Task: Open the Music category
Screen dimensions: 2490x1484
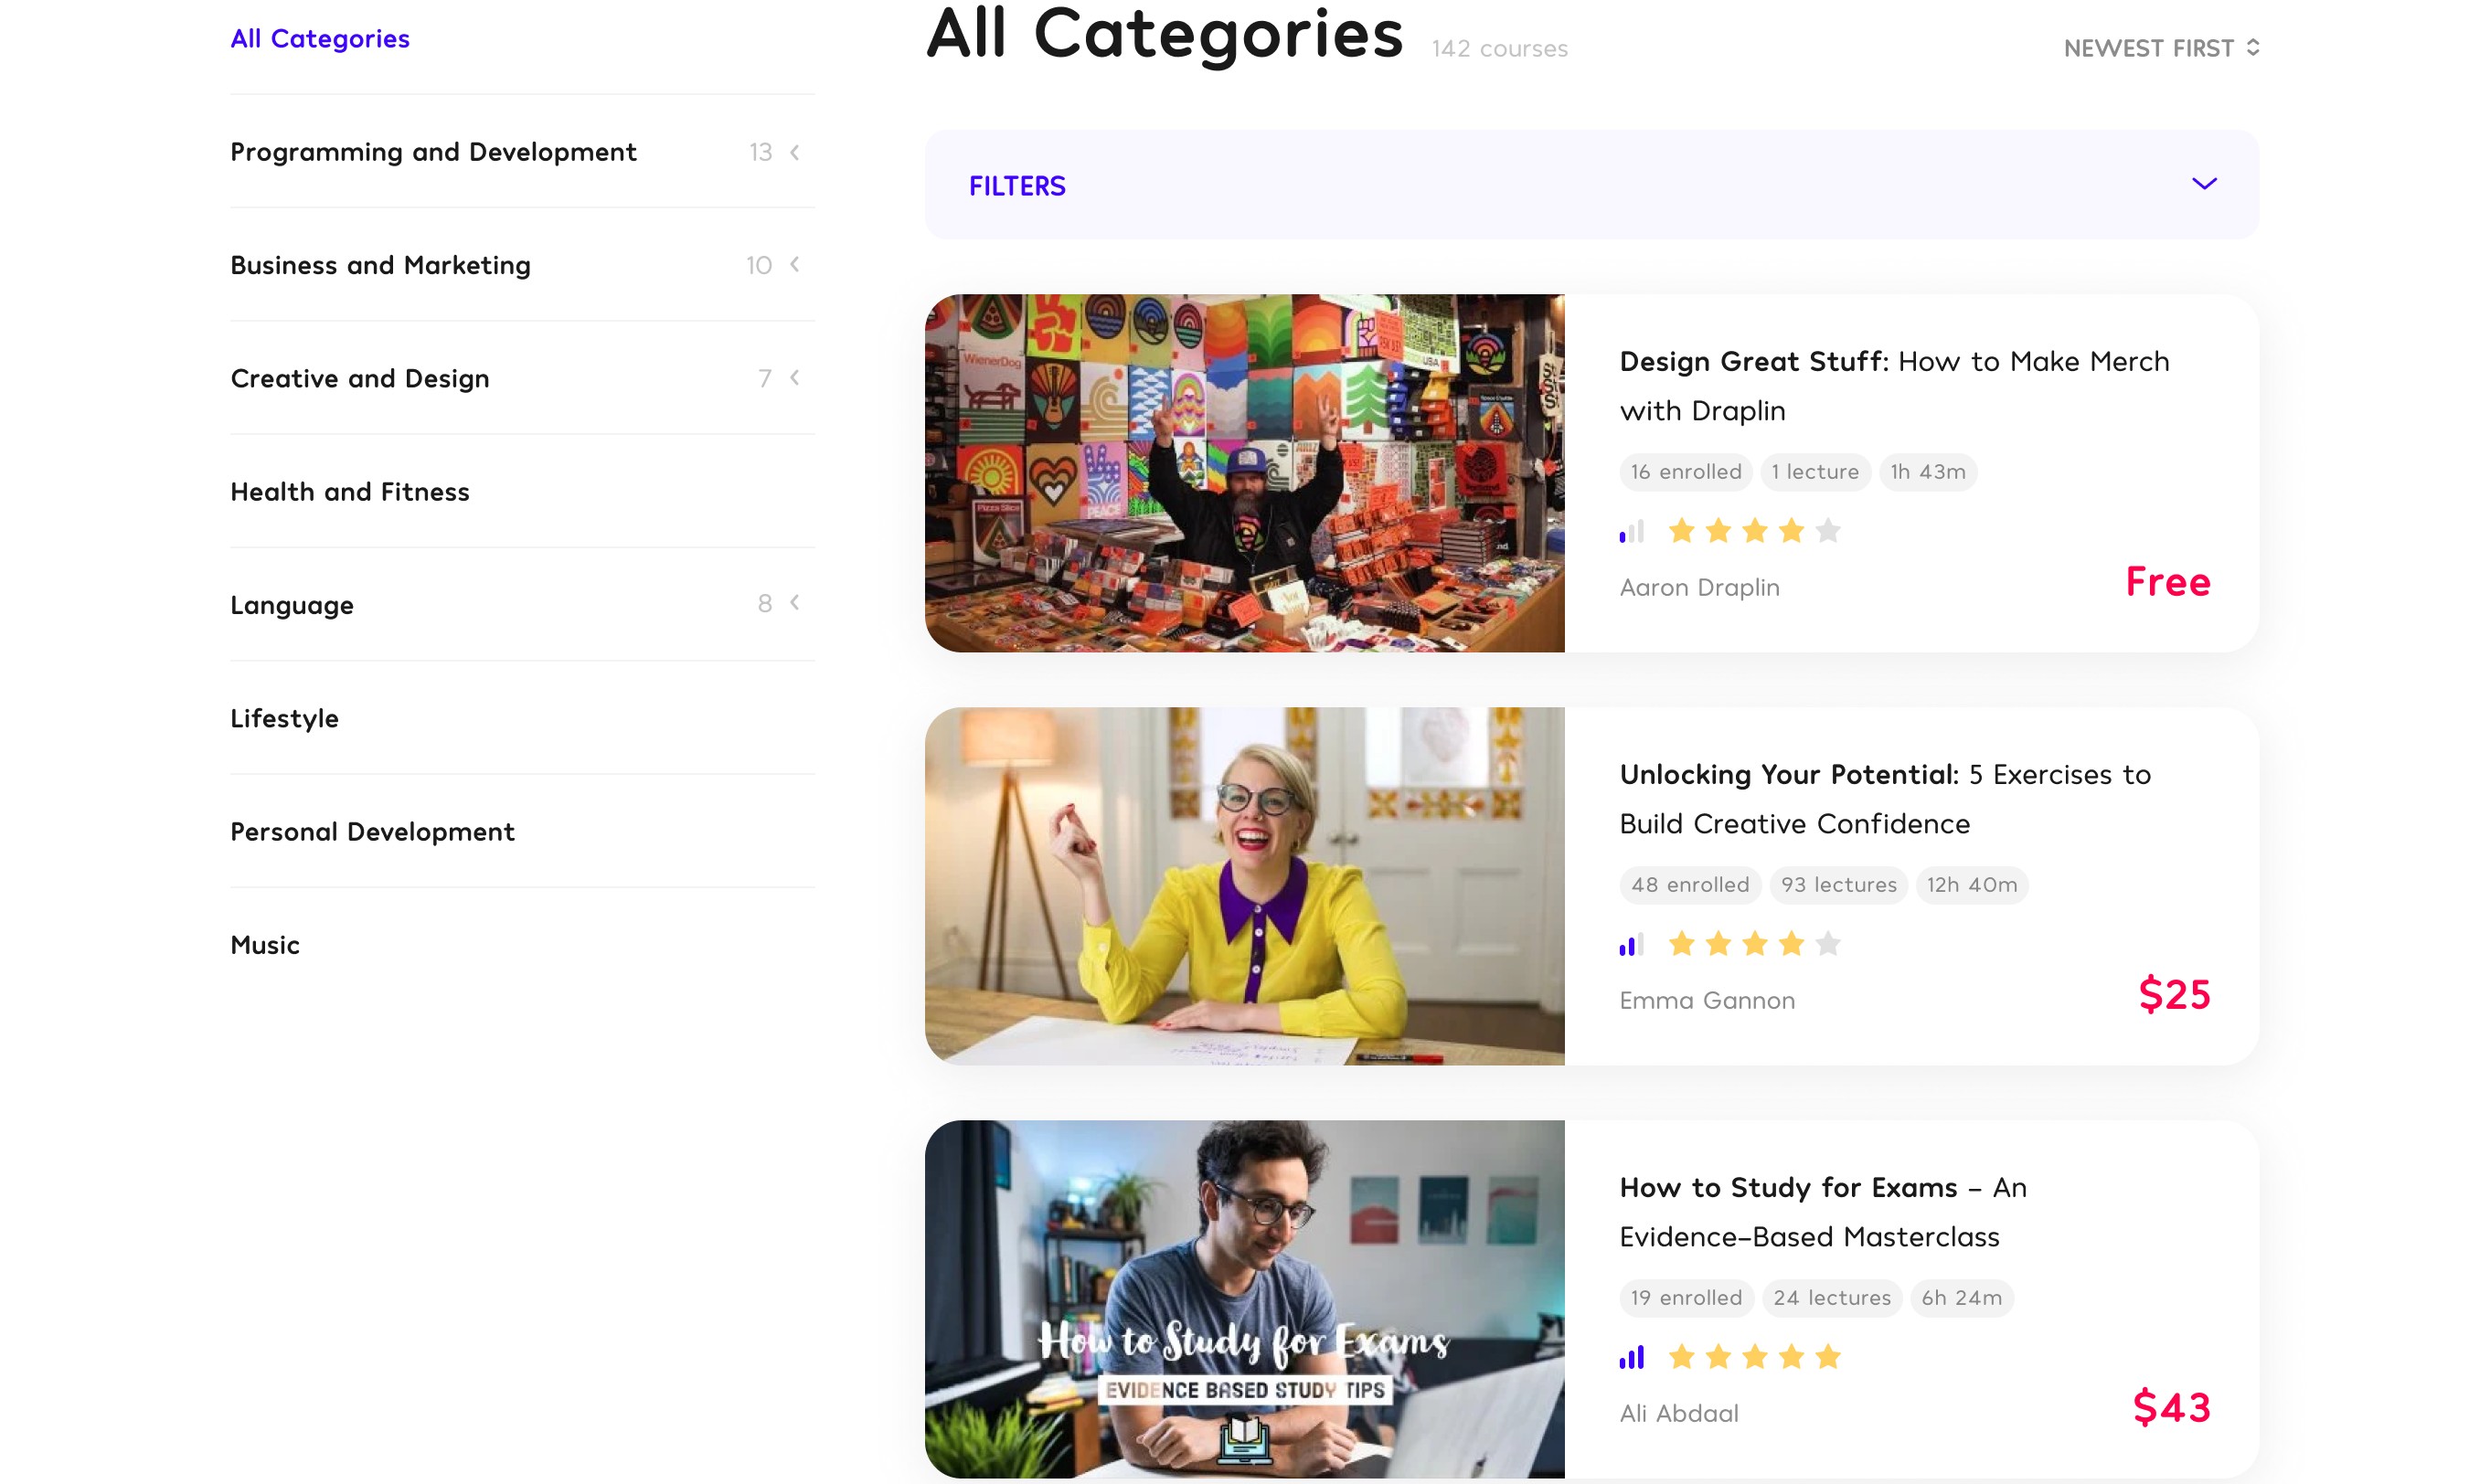Action: [x=265, y=945]
